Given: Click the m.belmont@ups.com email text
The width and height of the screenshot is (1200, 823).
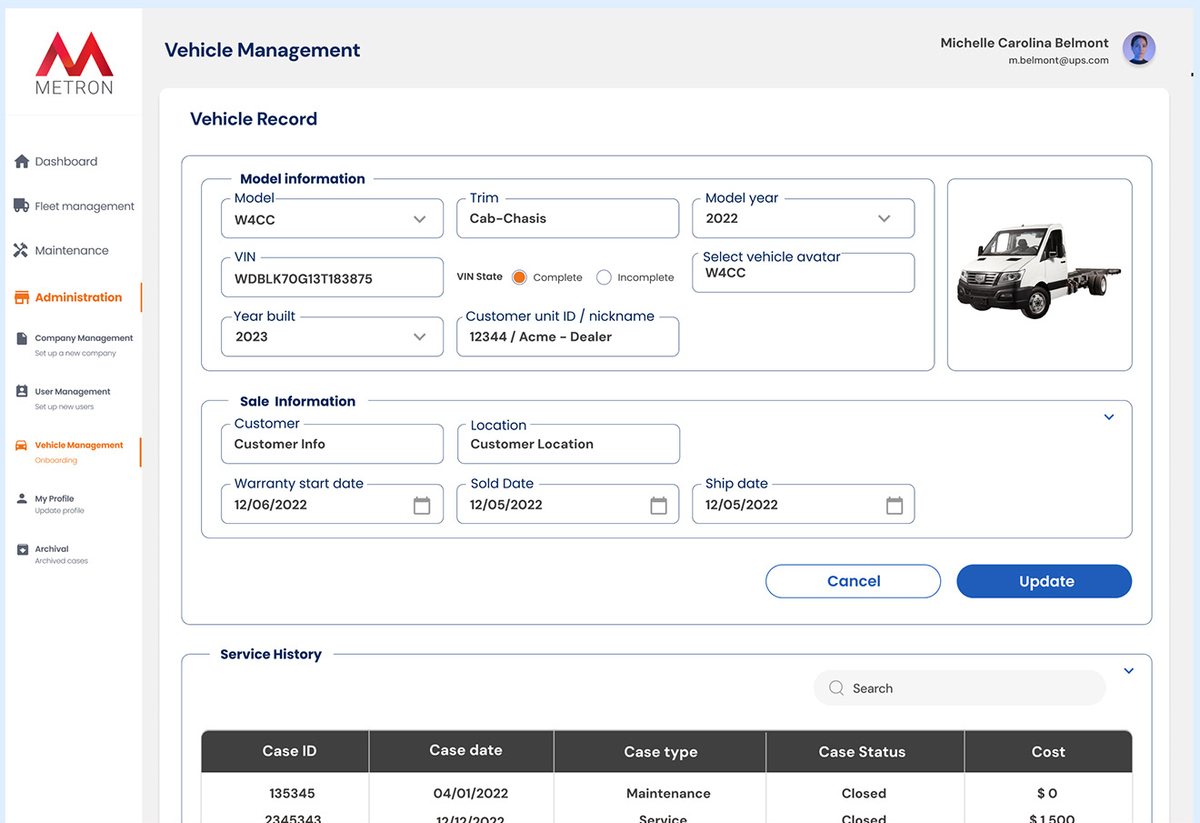Looking at the screenshot, I should click(1058, 60).
